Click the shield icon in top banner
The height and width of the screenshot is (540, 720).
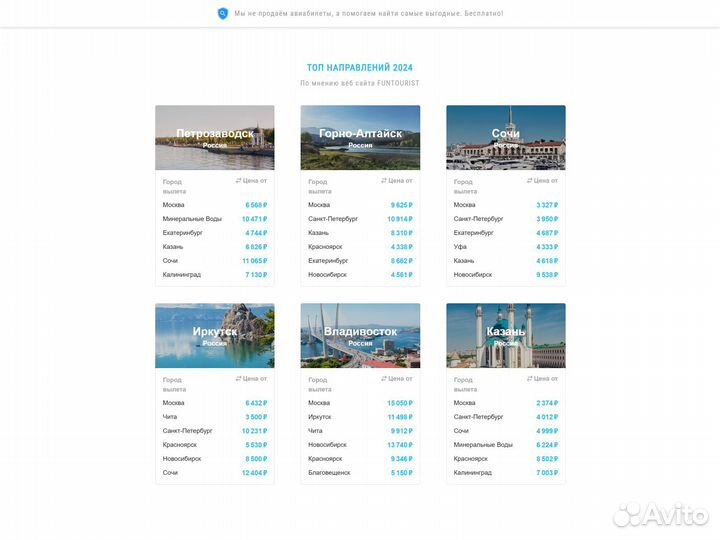[223, 13]
